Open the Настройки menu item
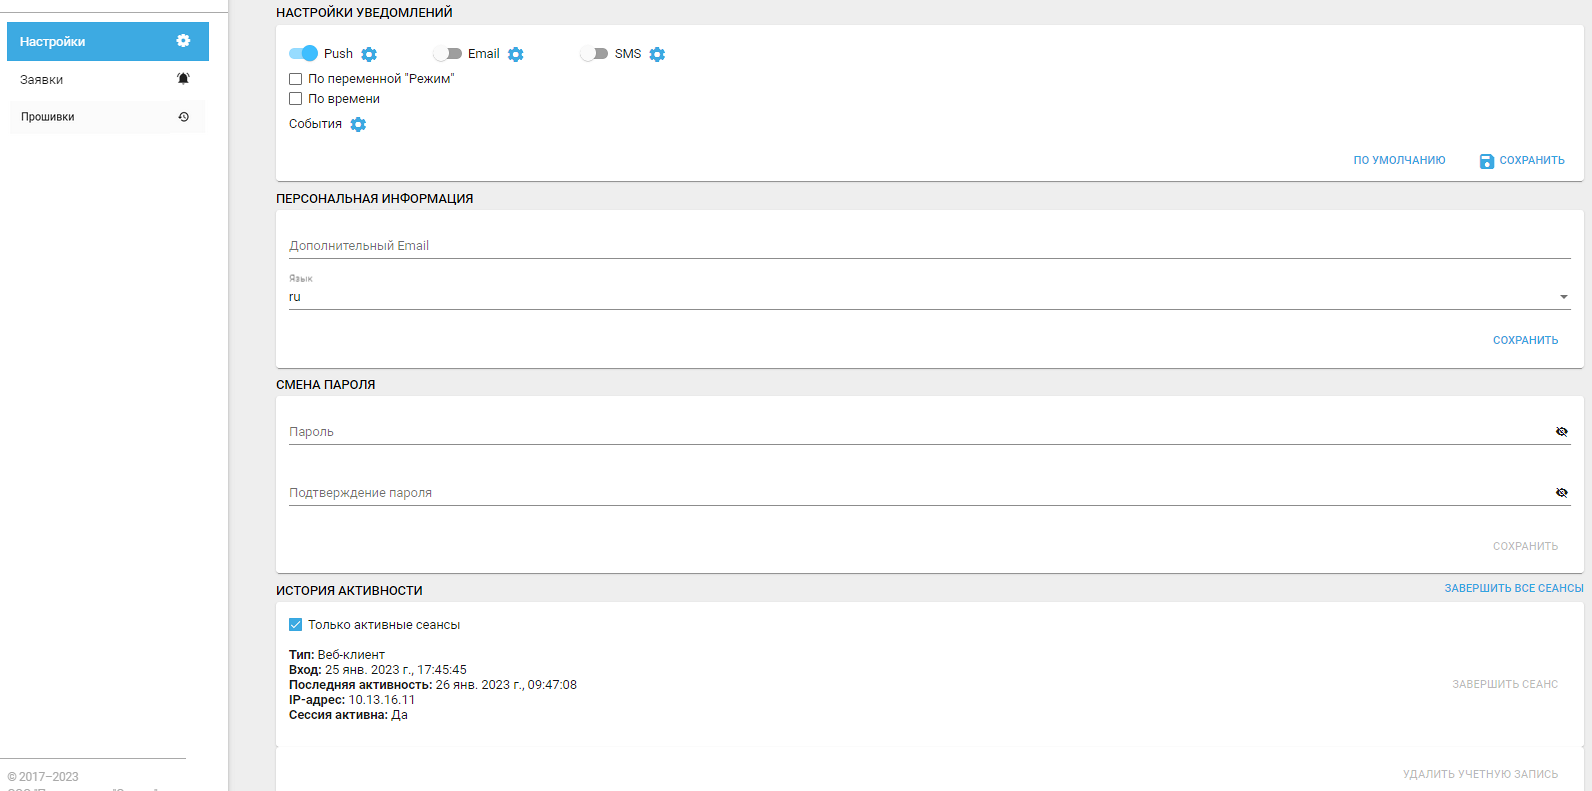 coord(107,42)
